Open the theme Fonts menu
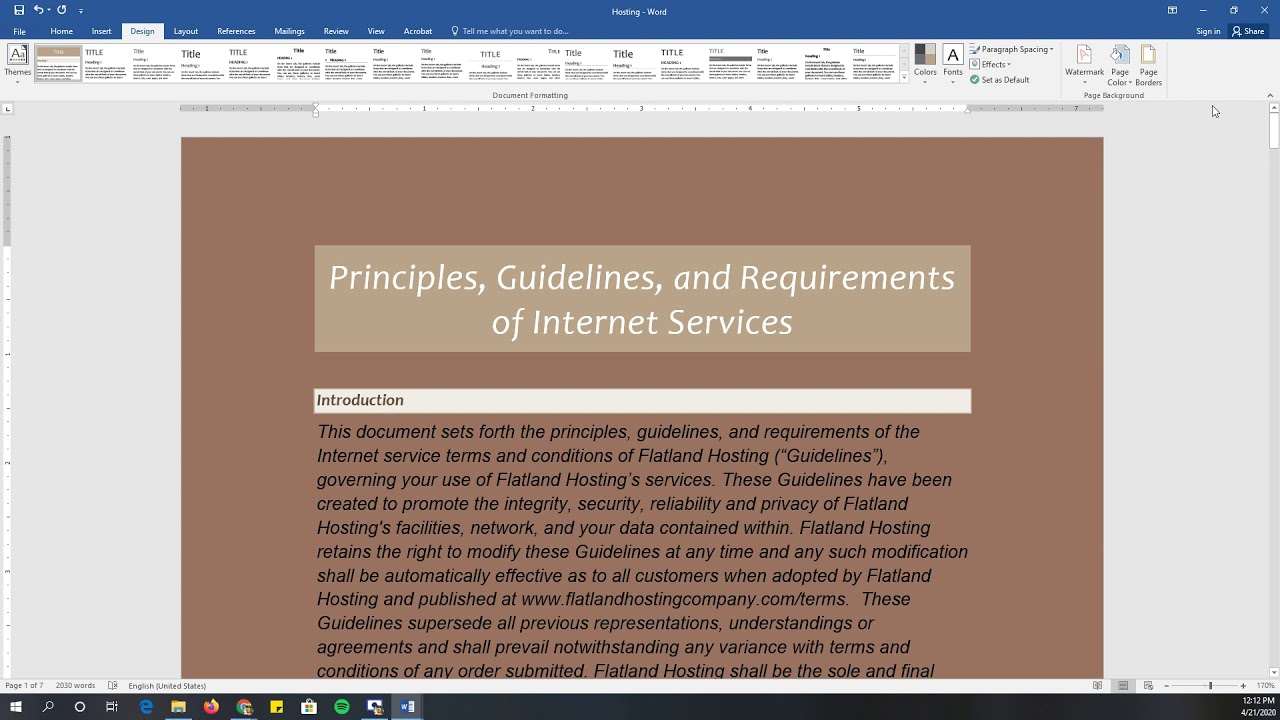Image resolution: width=1280 pixels, height=720 pixels. 953,63
